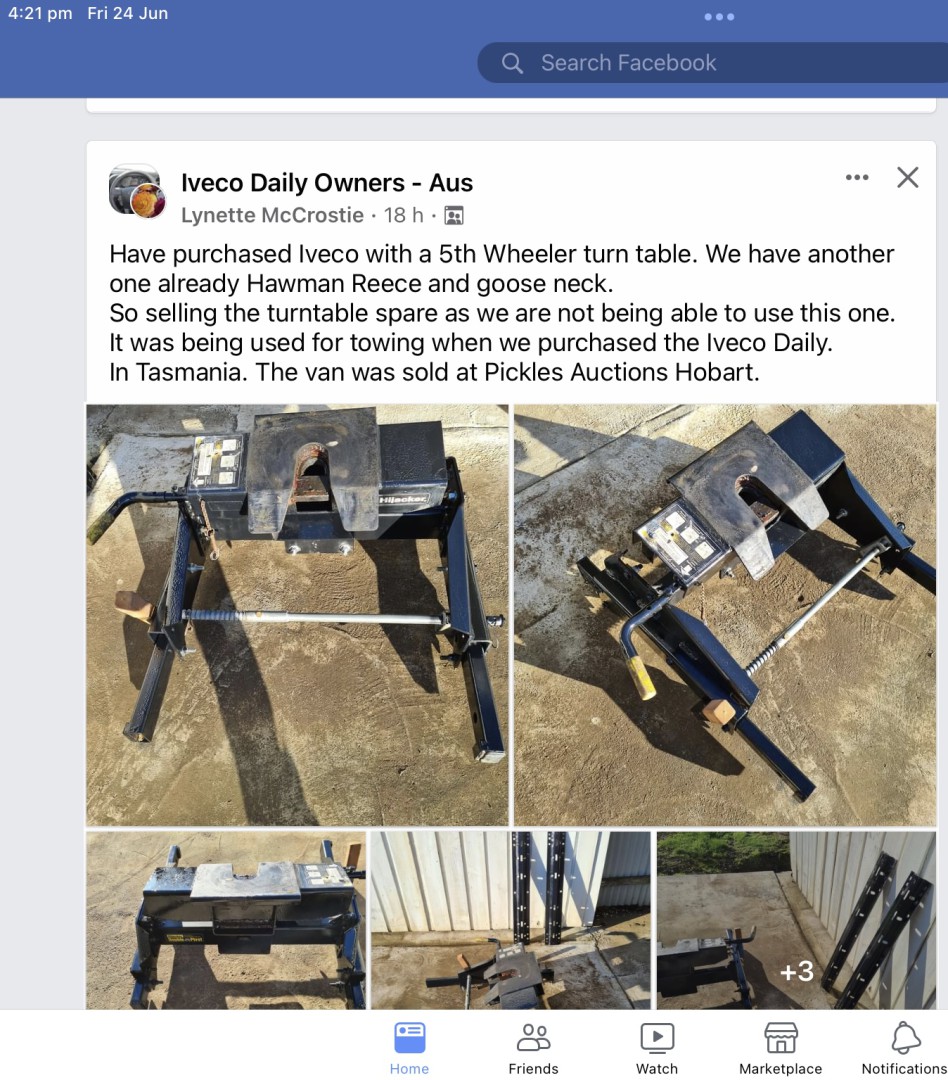The width and height of the screenshot is (948, 1080).
Task: Open the bottom-left hitch front-view photo
Action: tap(226, 920)
